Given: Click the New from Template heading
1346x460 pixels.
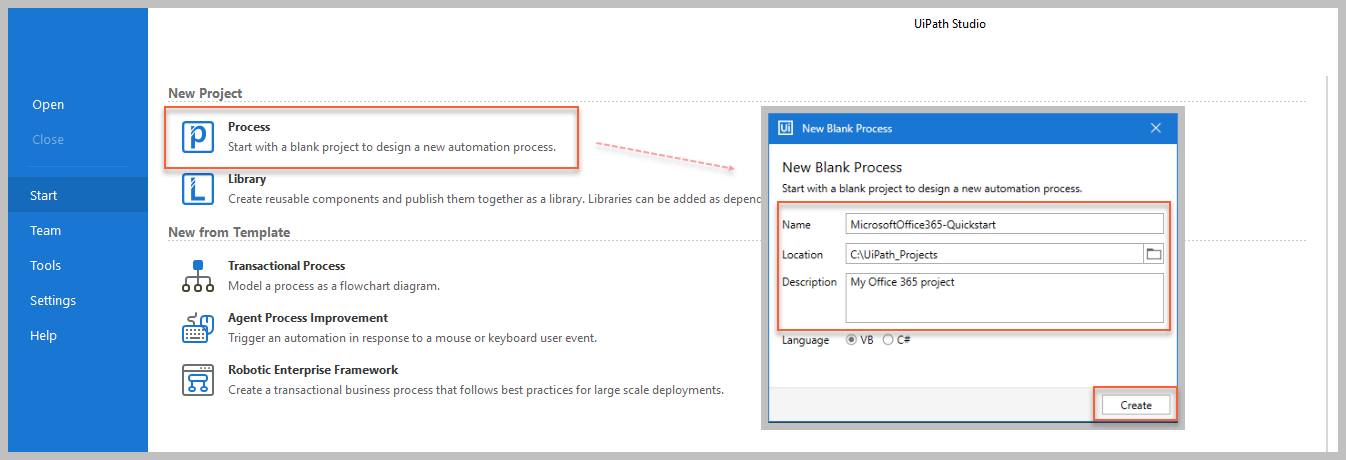Looking at the screenshot, I should click(229, 232).
